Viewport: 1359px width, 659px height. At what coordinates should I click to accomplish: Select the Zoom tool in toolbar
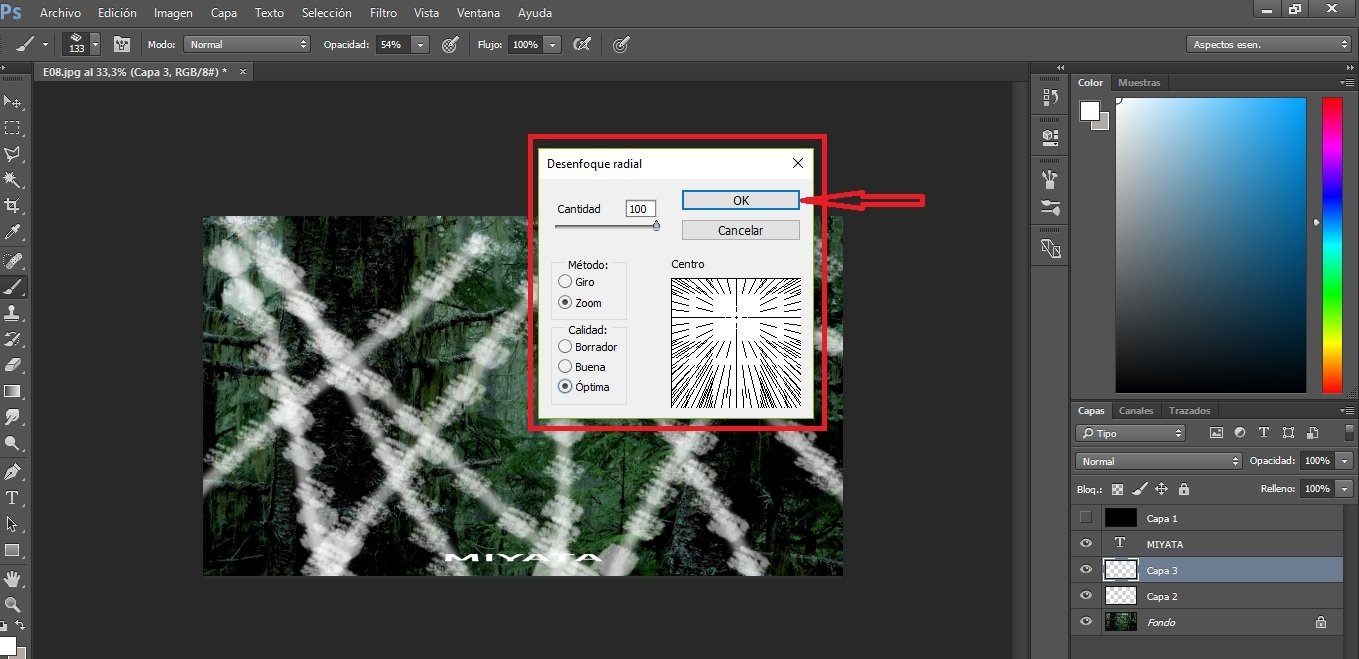[13, 604]
